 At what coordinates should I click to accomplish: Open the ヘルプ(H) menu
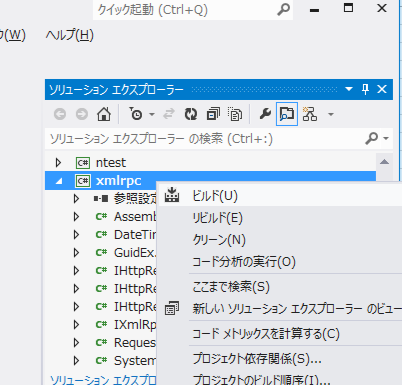pyautogui.click(x=70, y=35)
